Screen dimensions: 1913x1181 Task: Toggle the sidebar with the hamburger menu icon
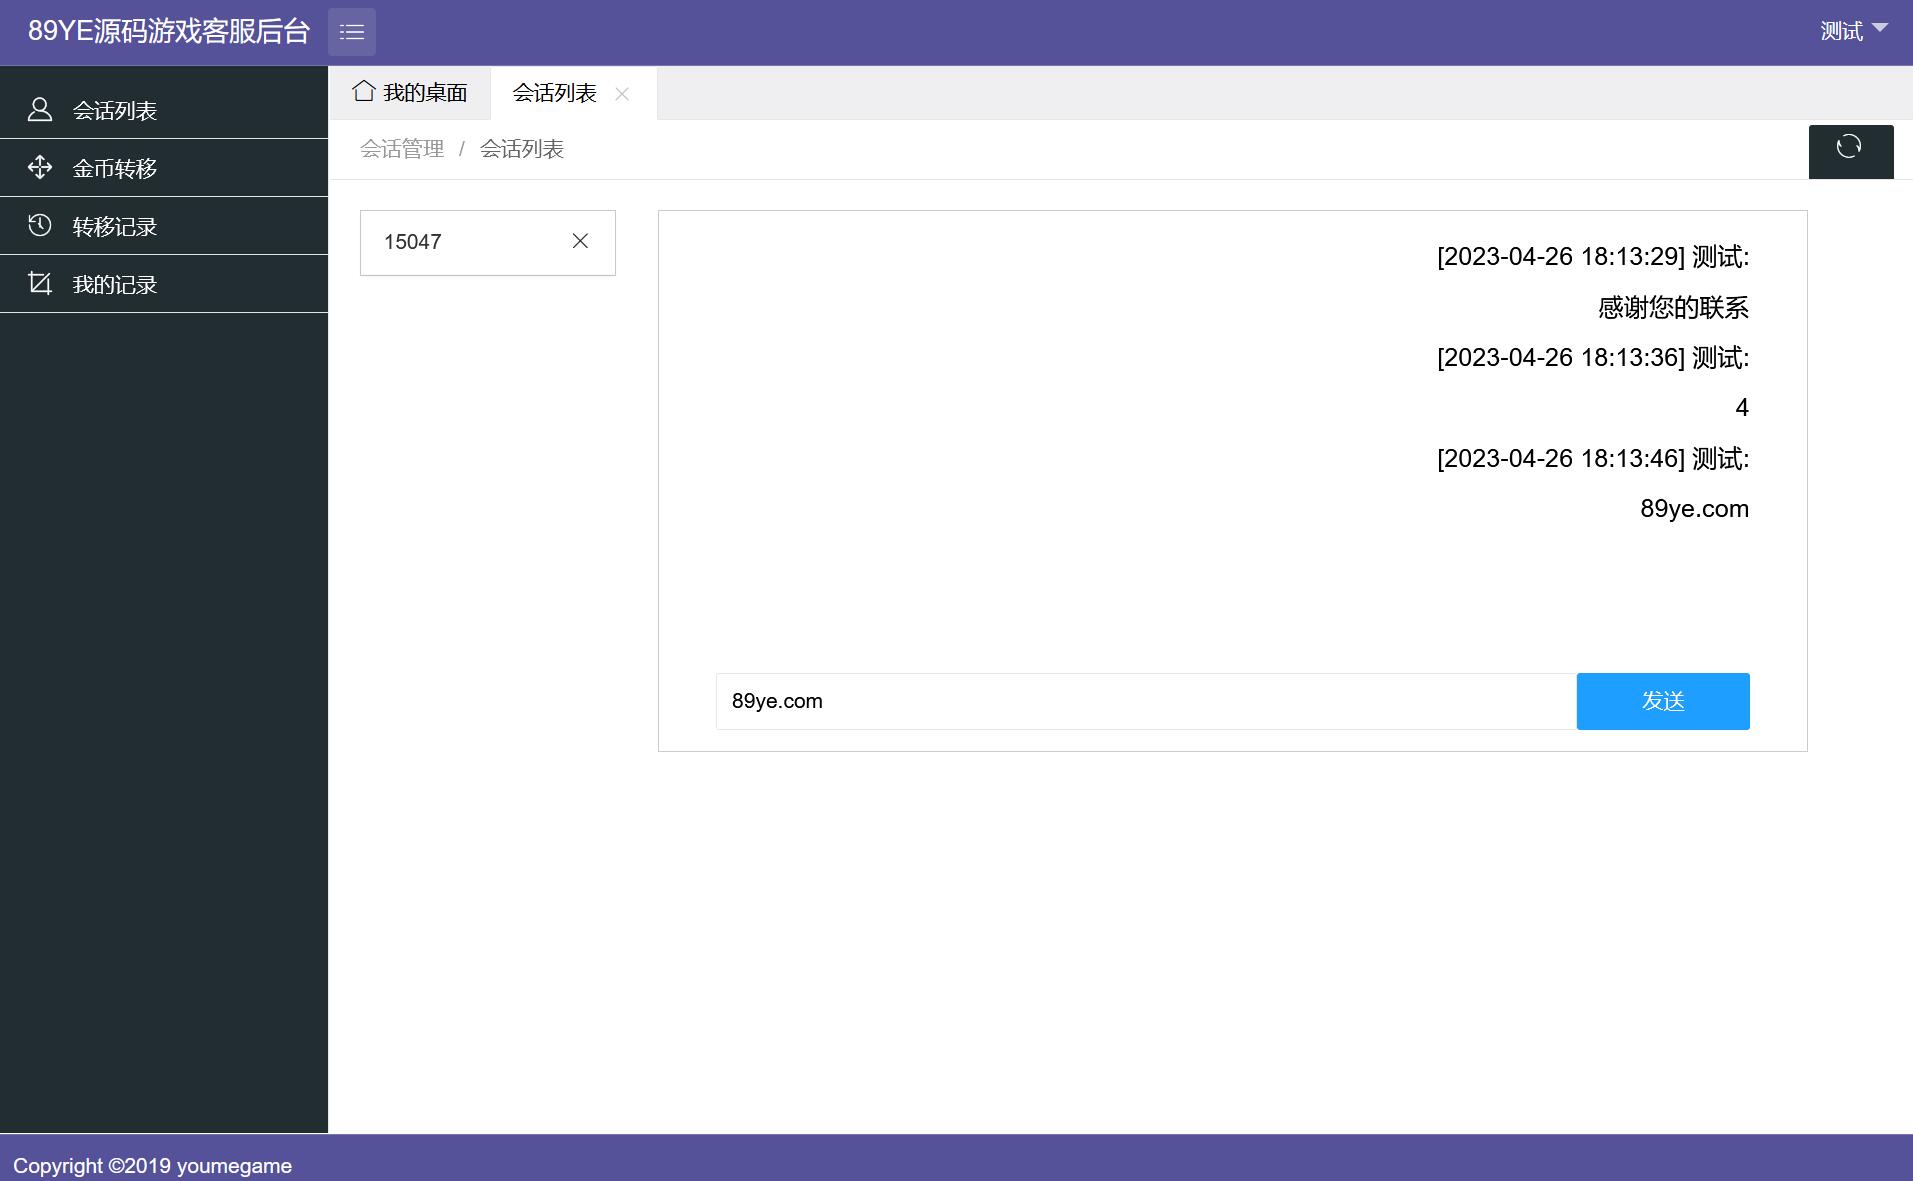[x=352, y=32]
